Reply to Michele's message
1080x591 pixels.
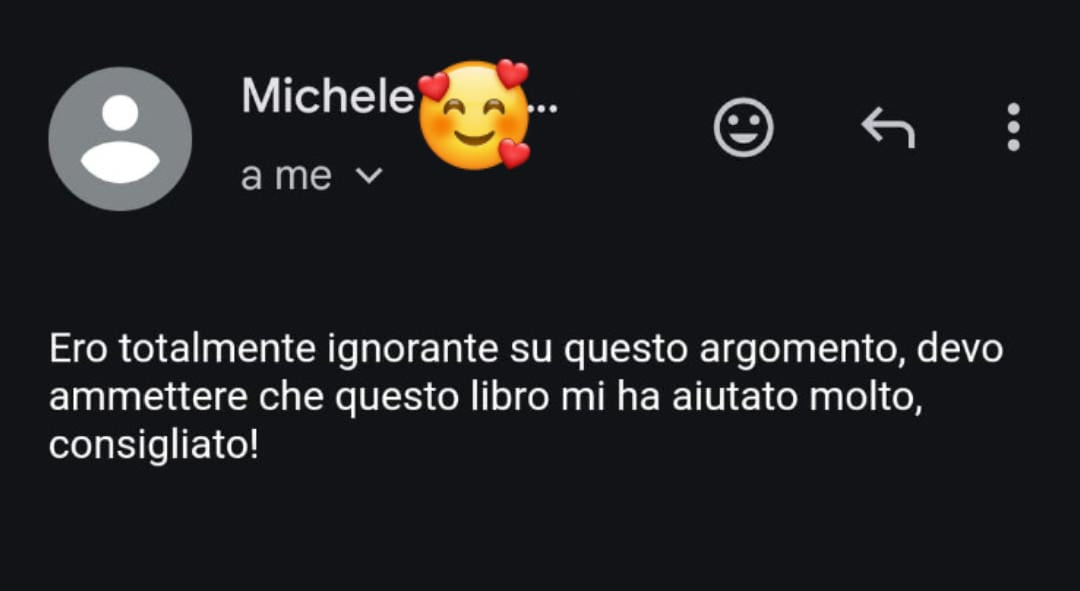tap(888, 127)
